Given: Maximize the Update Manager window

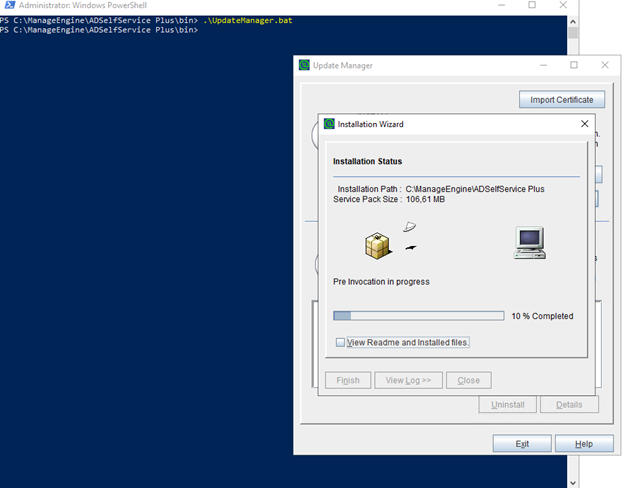Looking at the screenshot, I should click(x=573, y=65).
